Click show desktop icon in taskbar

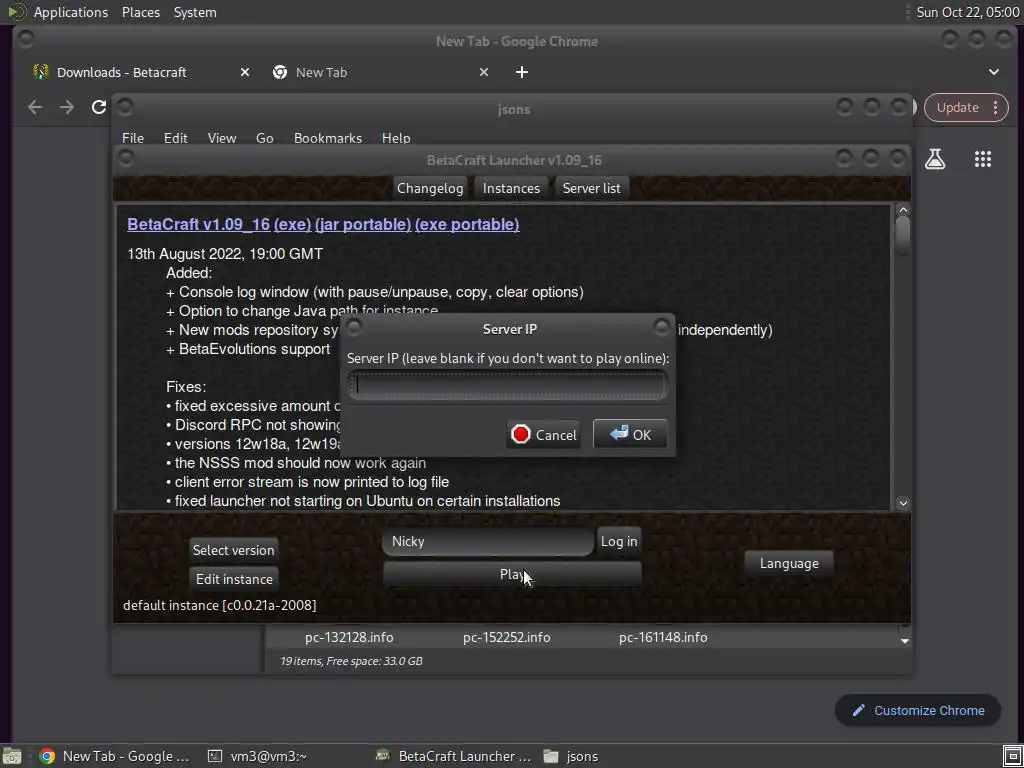point(12,756)
